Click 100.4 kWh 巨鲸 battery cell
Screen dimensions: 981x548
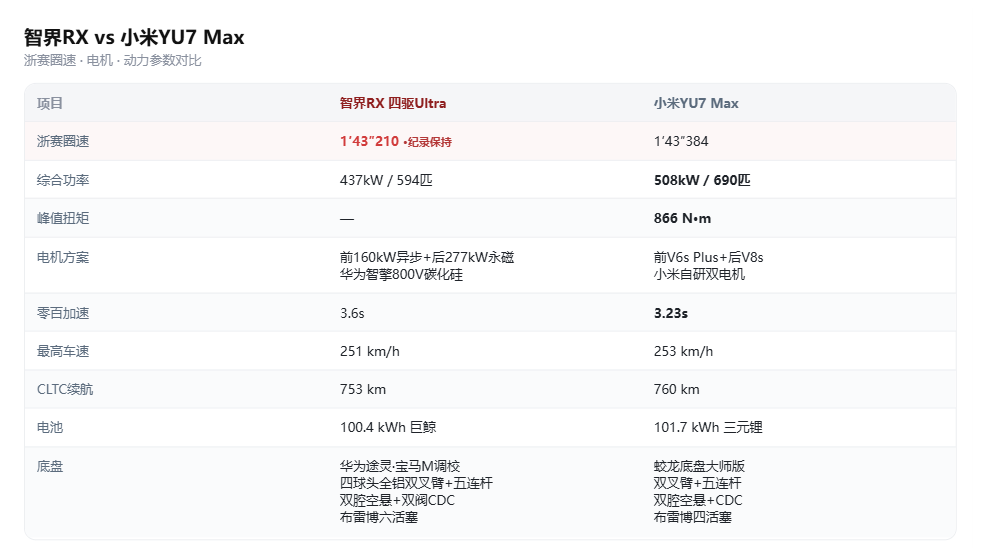point(388,428)
